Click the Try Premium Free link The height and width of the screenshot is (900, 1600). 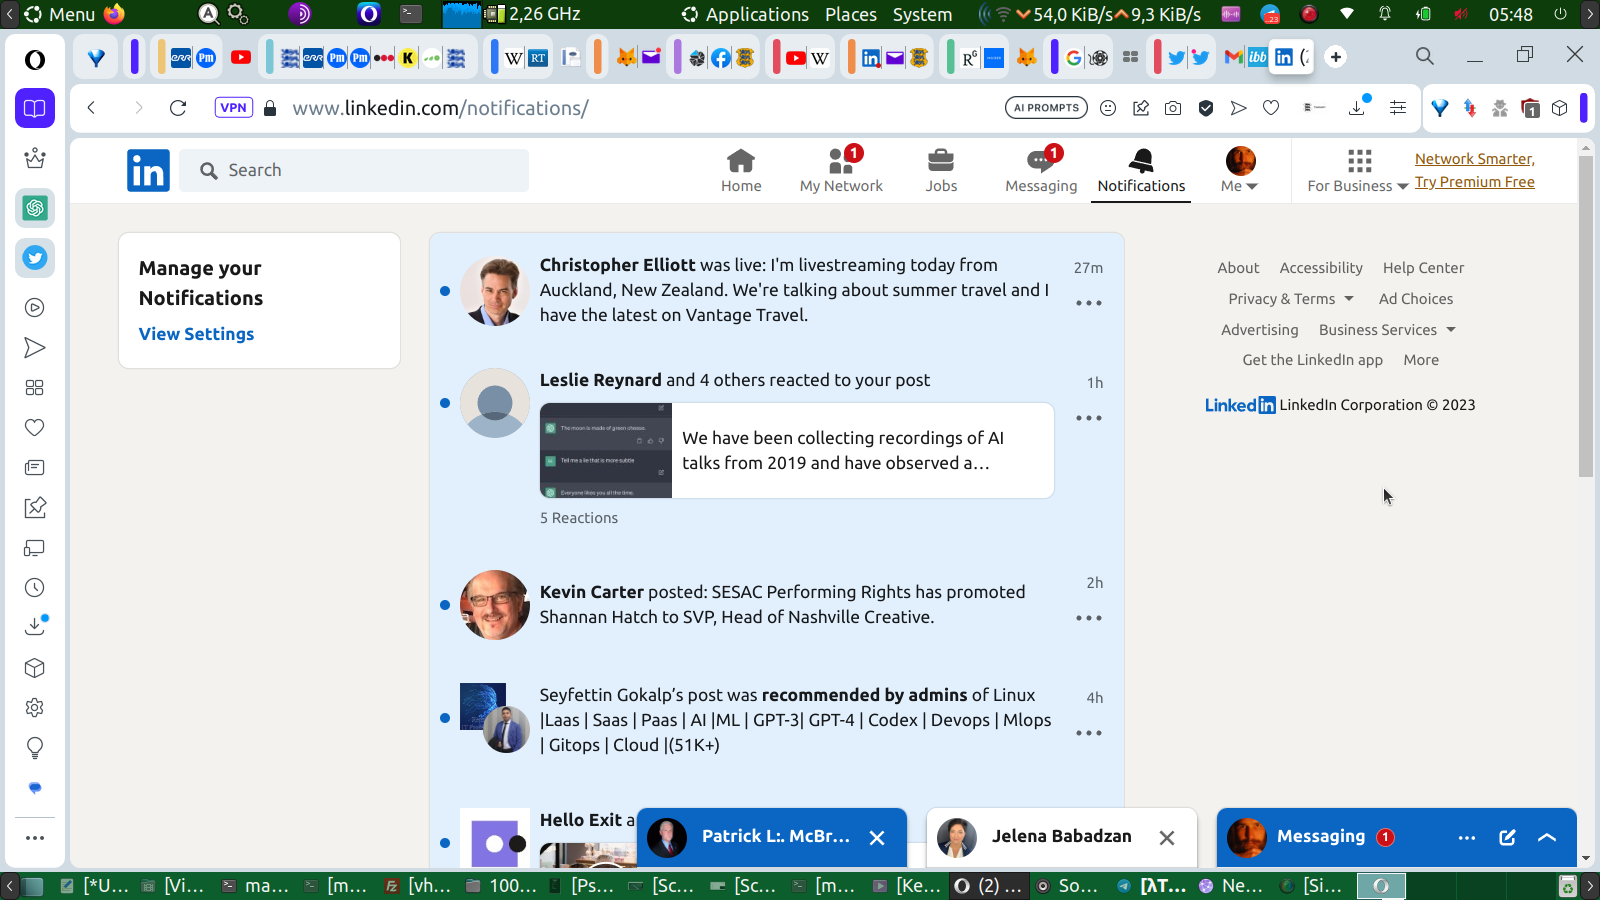tap(1474, 182)
